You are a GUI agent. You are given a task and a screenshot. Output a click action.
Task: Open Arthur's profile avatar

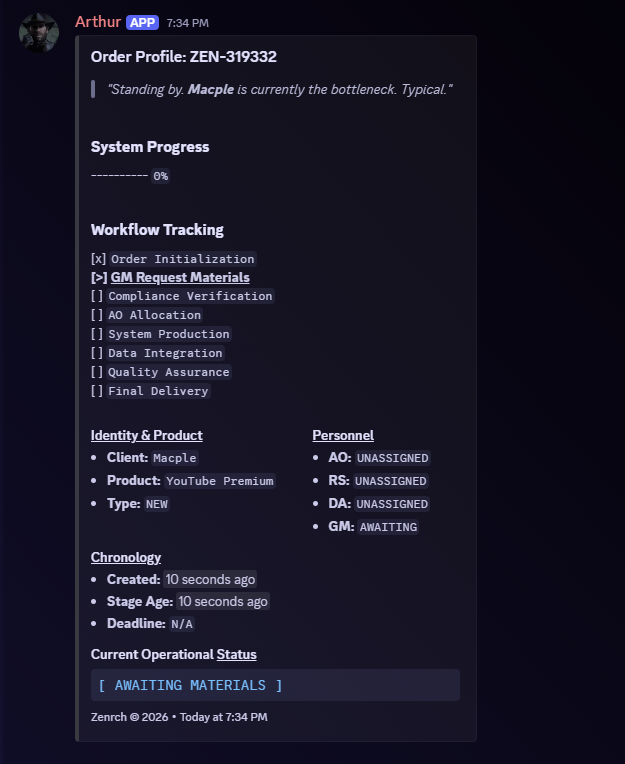coord(39,32)
